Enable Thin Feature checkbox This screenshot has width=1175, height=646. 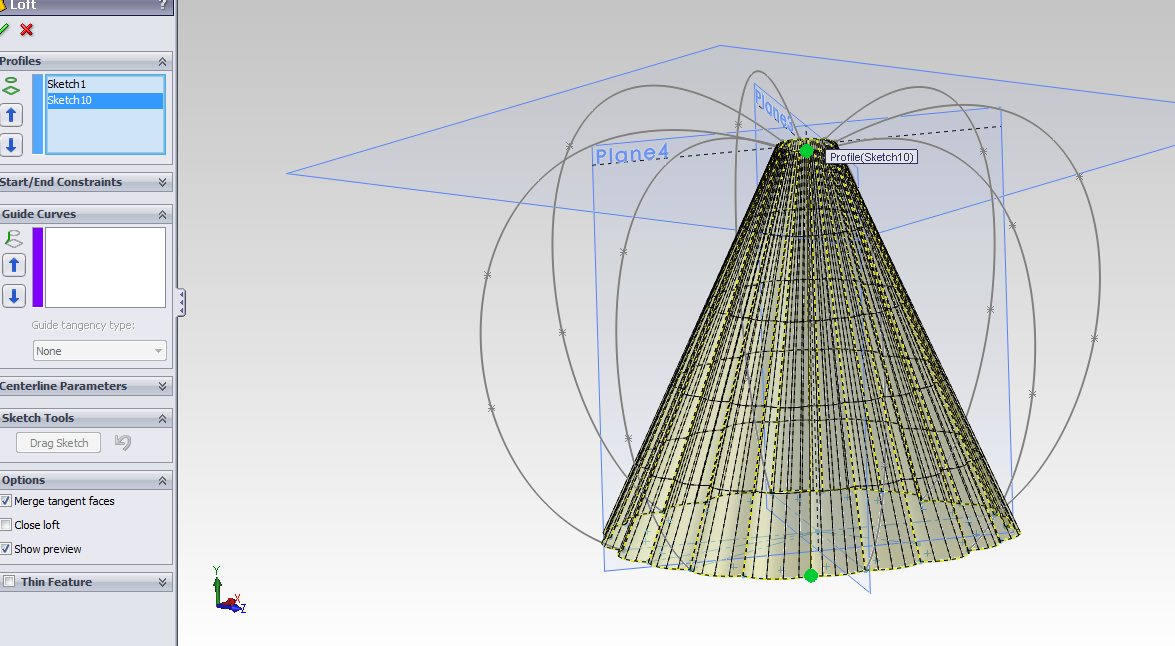click(x=9, y=582)
